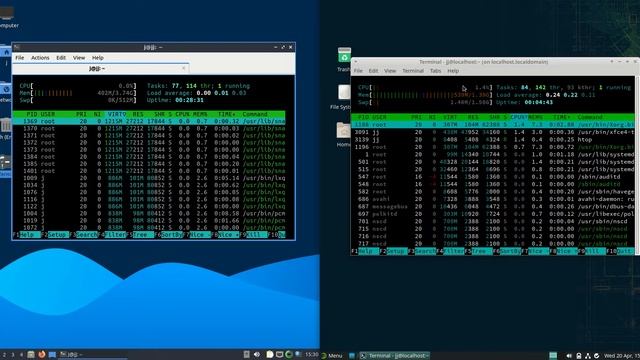Launch Firefox from the left taskbar
The width and height of the screenshot is (640, 360).
click(x=41, y=354)
